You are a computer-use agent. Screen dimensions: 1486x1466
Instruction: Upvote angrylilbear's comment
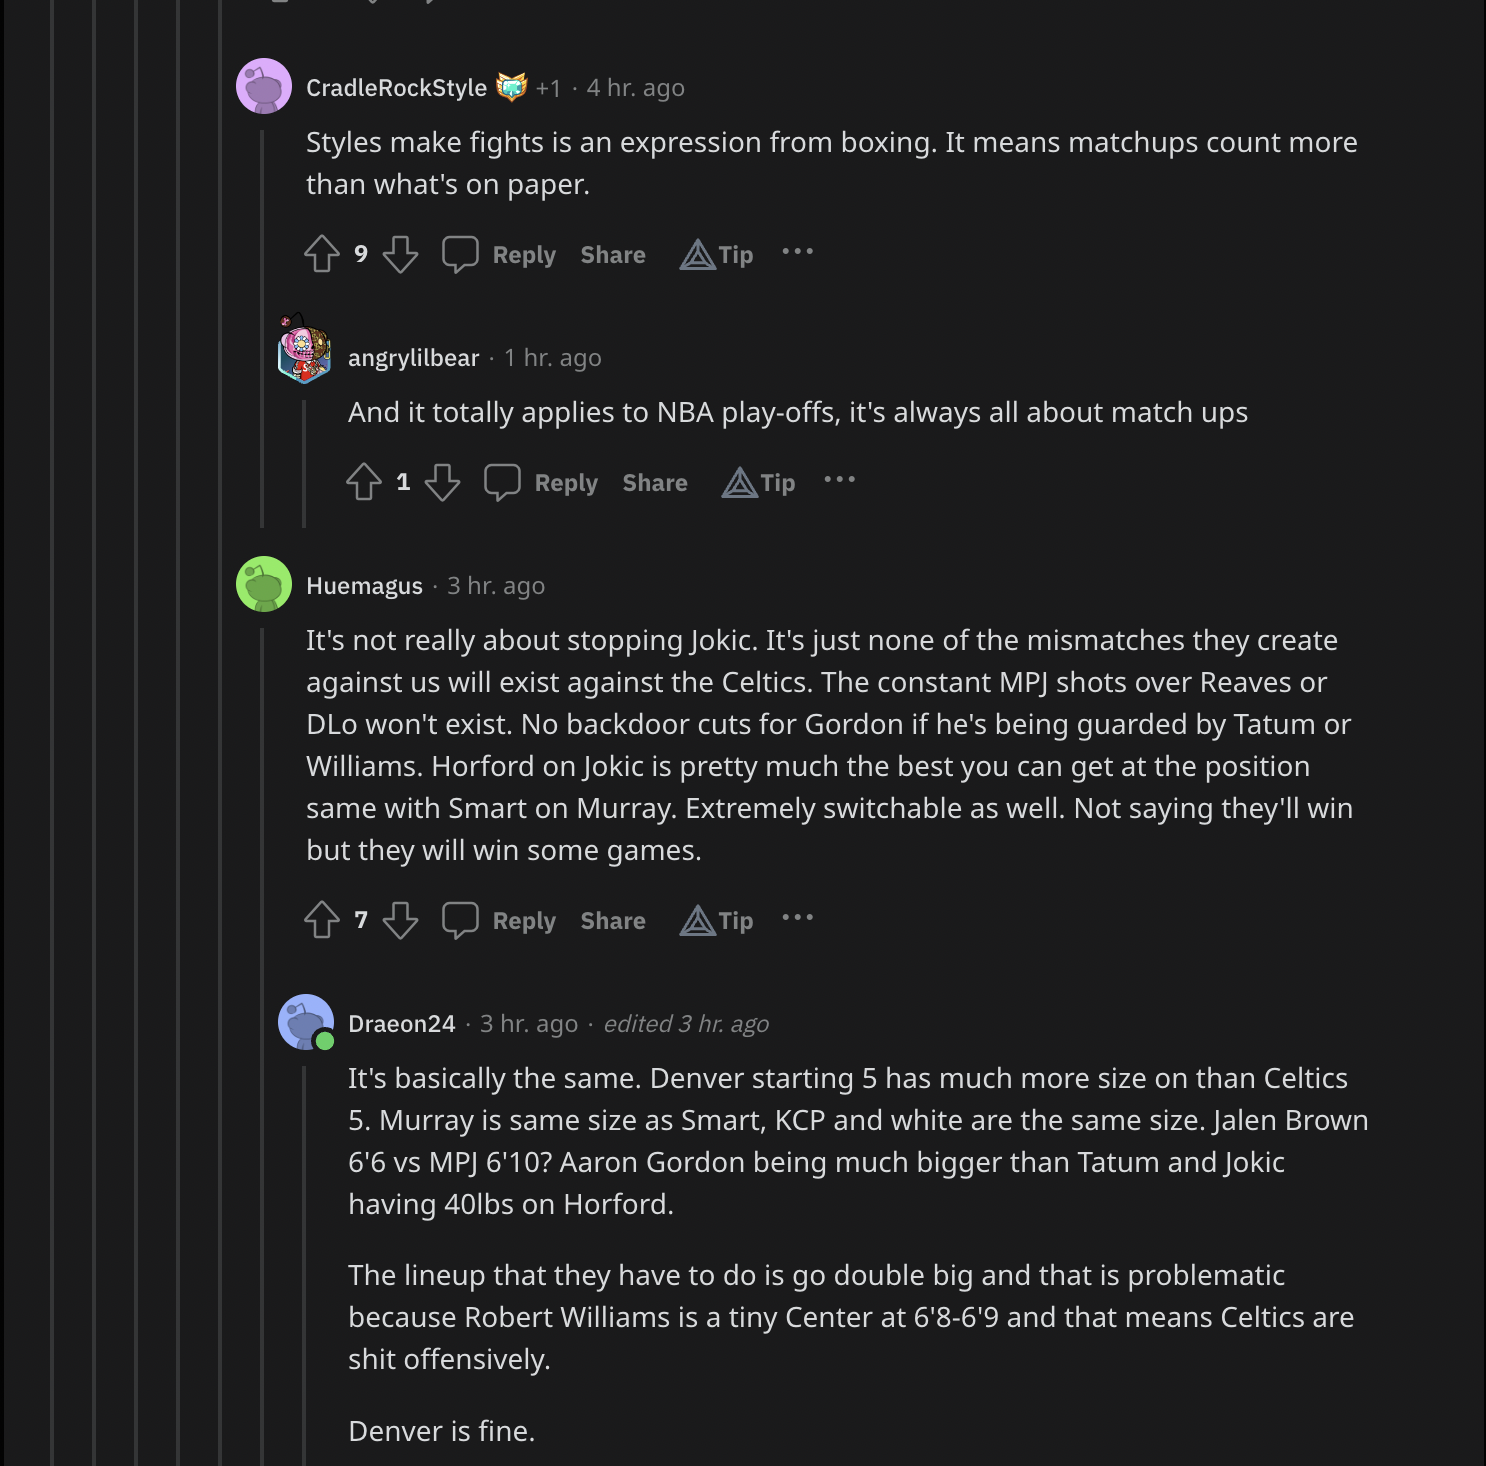point(364,482)
